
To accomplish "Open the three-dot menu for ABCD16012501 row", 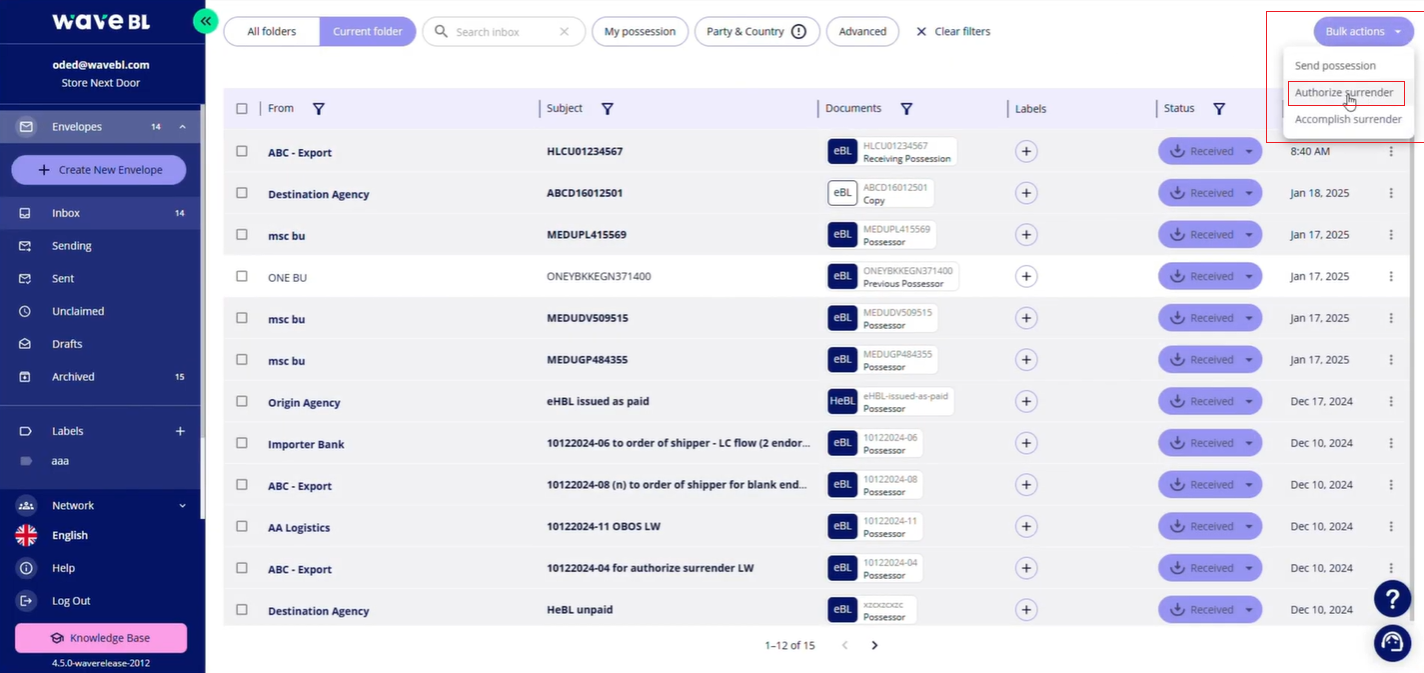I will tap(1390, 193).
